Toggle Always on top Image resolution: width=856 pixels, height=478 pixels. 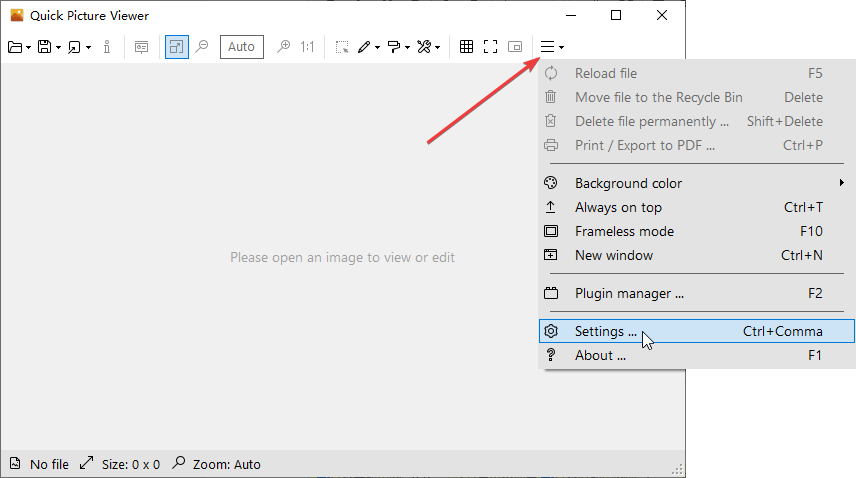(697, 207)
